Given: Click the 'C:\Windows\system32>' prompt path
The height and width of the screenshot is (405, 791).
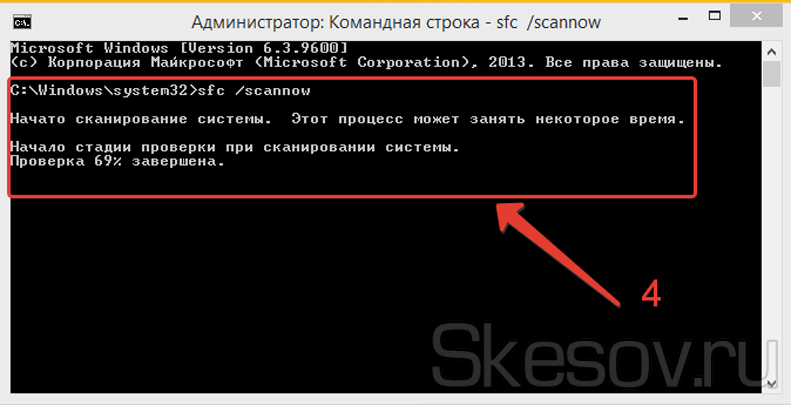Looking at the screenshot, I should (103, 91).
